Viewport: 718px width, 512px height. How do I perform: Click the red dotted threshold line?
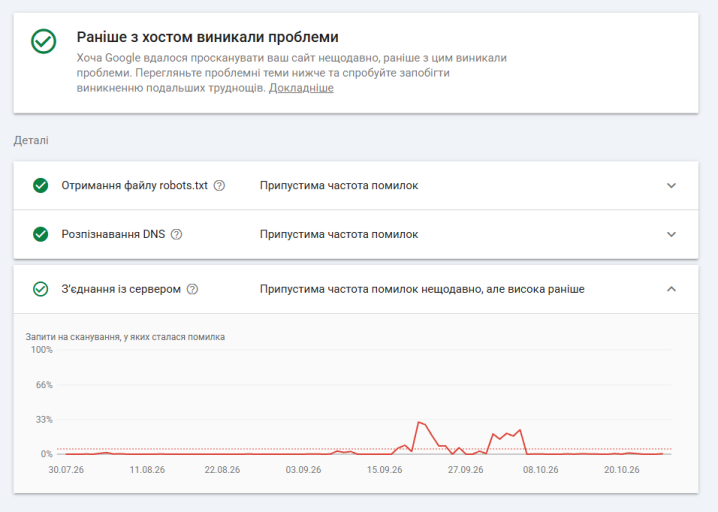pyautogui.click(x=364, y=449)
